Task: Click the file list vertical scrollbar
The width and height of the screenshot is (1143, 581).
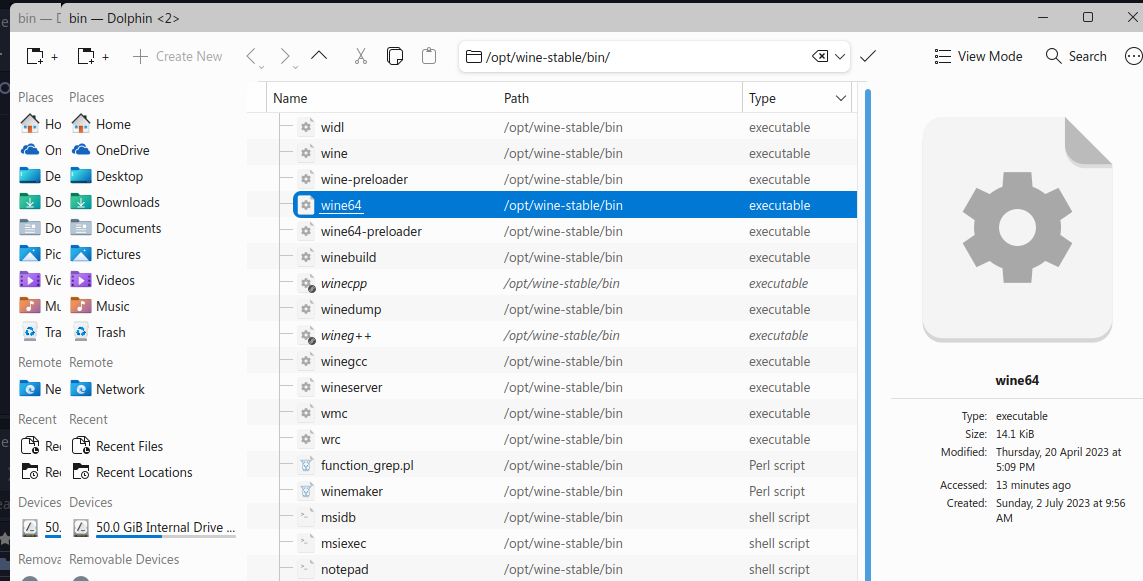Action: coord(867,335)
